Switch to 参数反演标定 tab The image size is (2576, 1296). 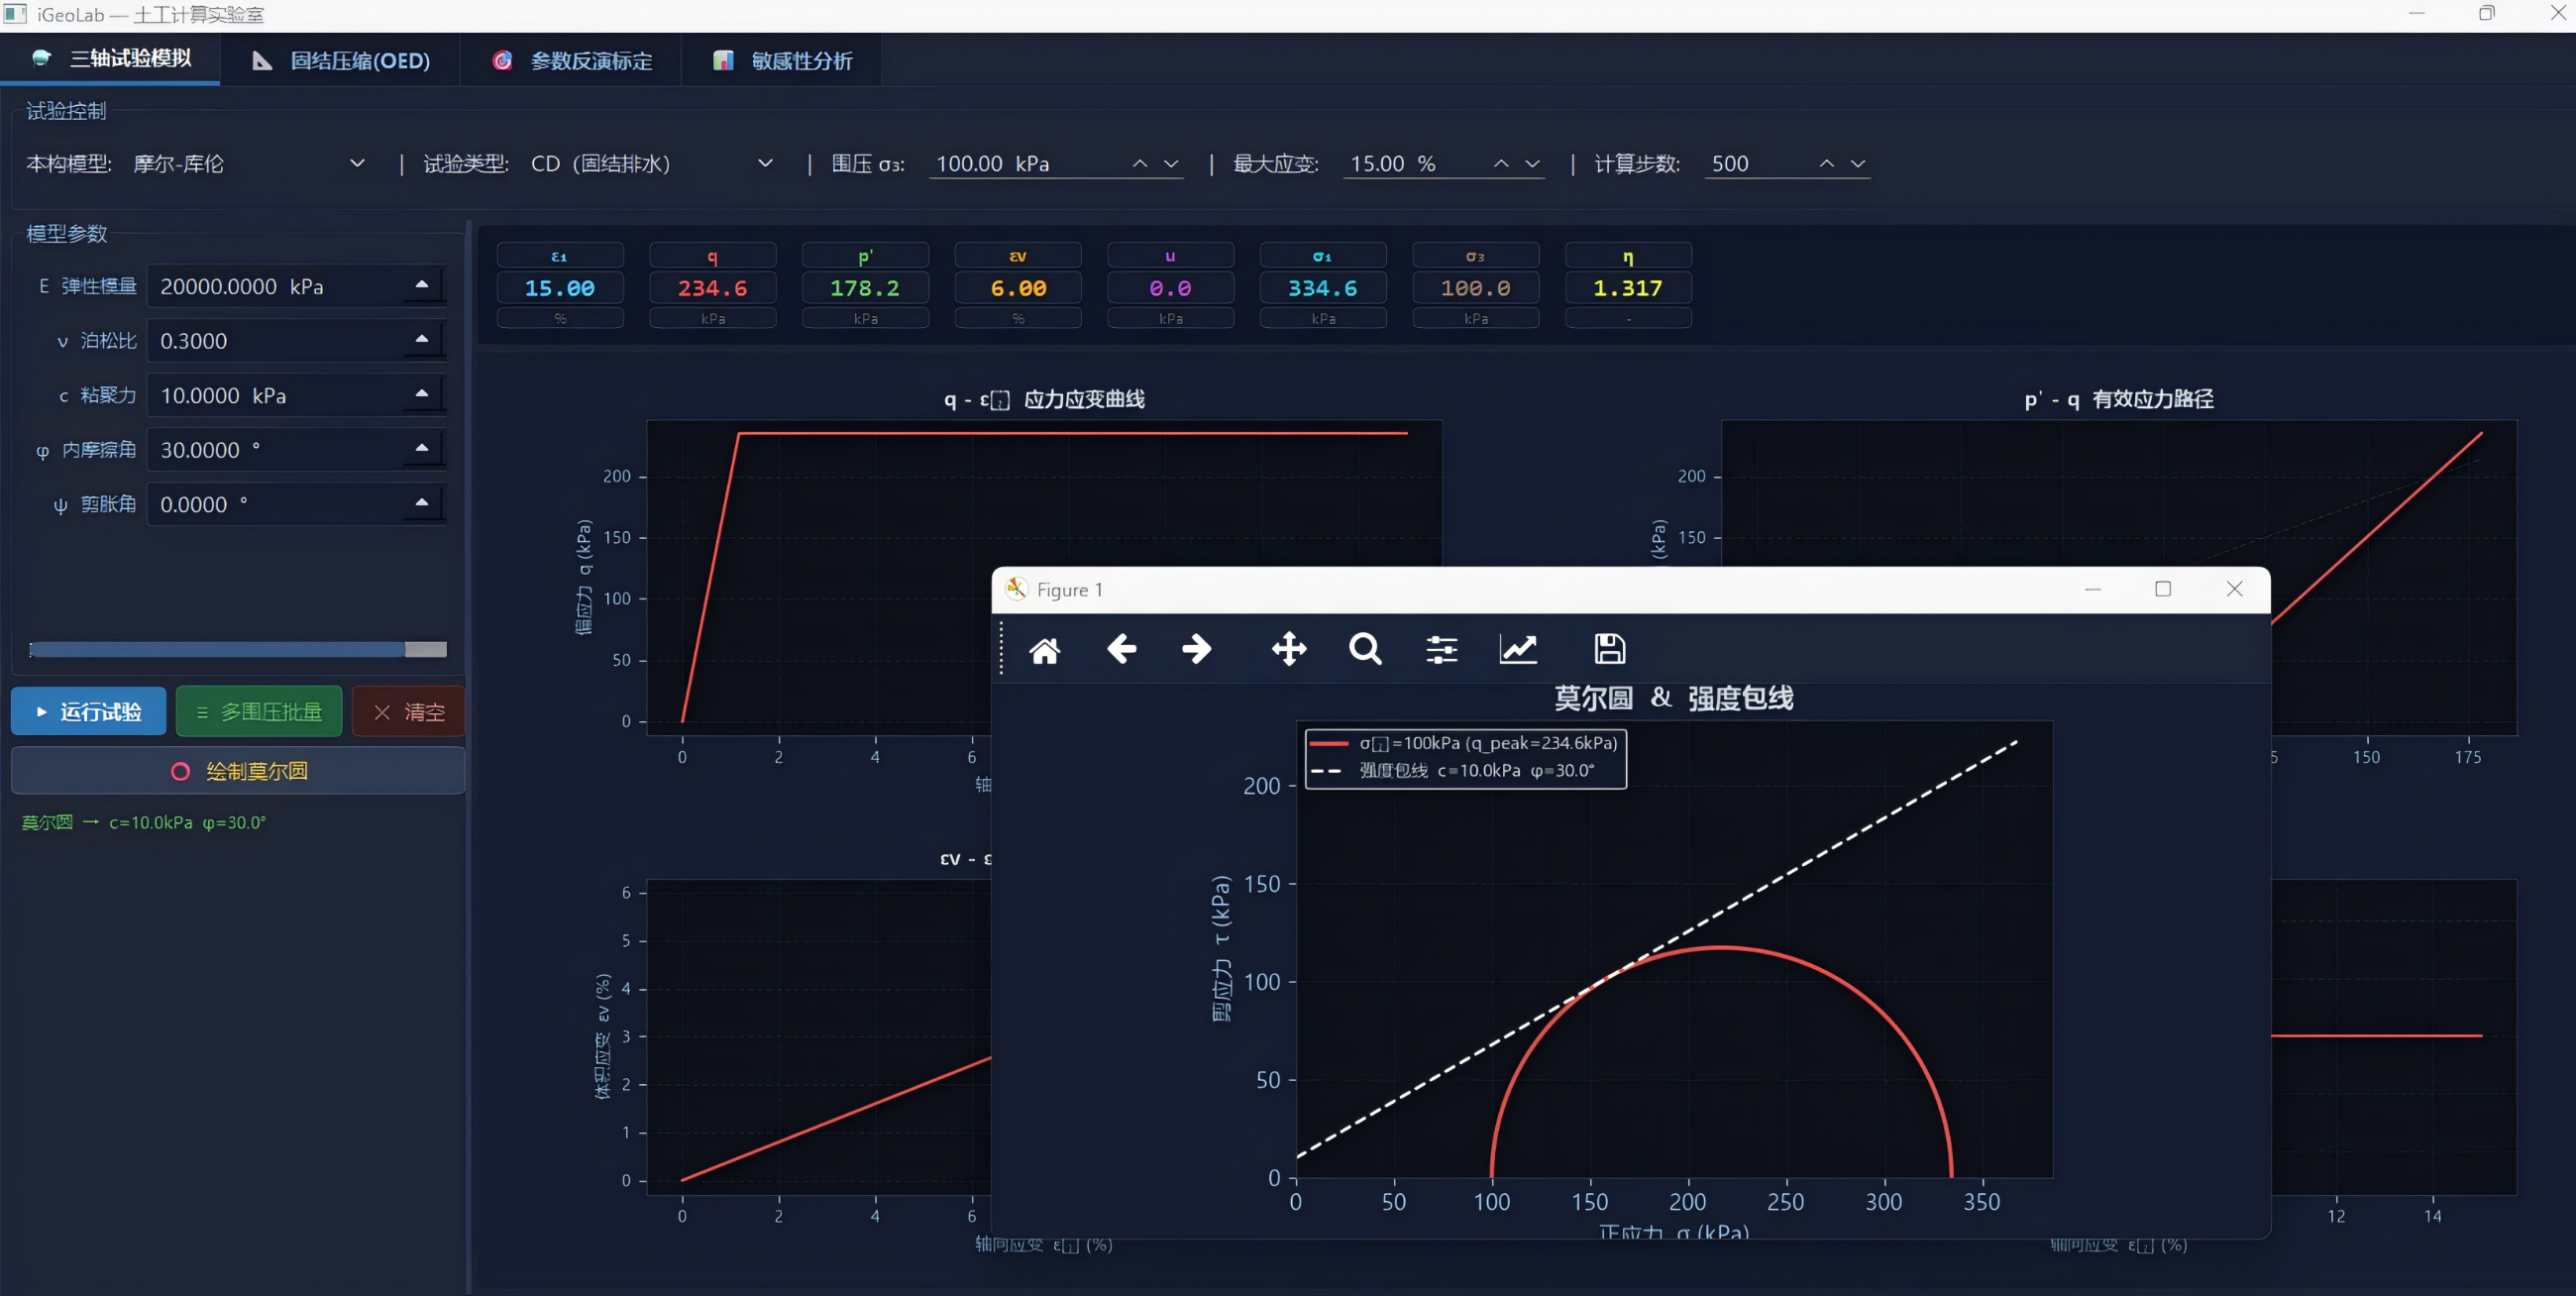point(571,60)
